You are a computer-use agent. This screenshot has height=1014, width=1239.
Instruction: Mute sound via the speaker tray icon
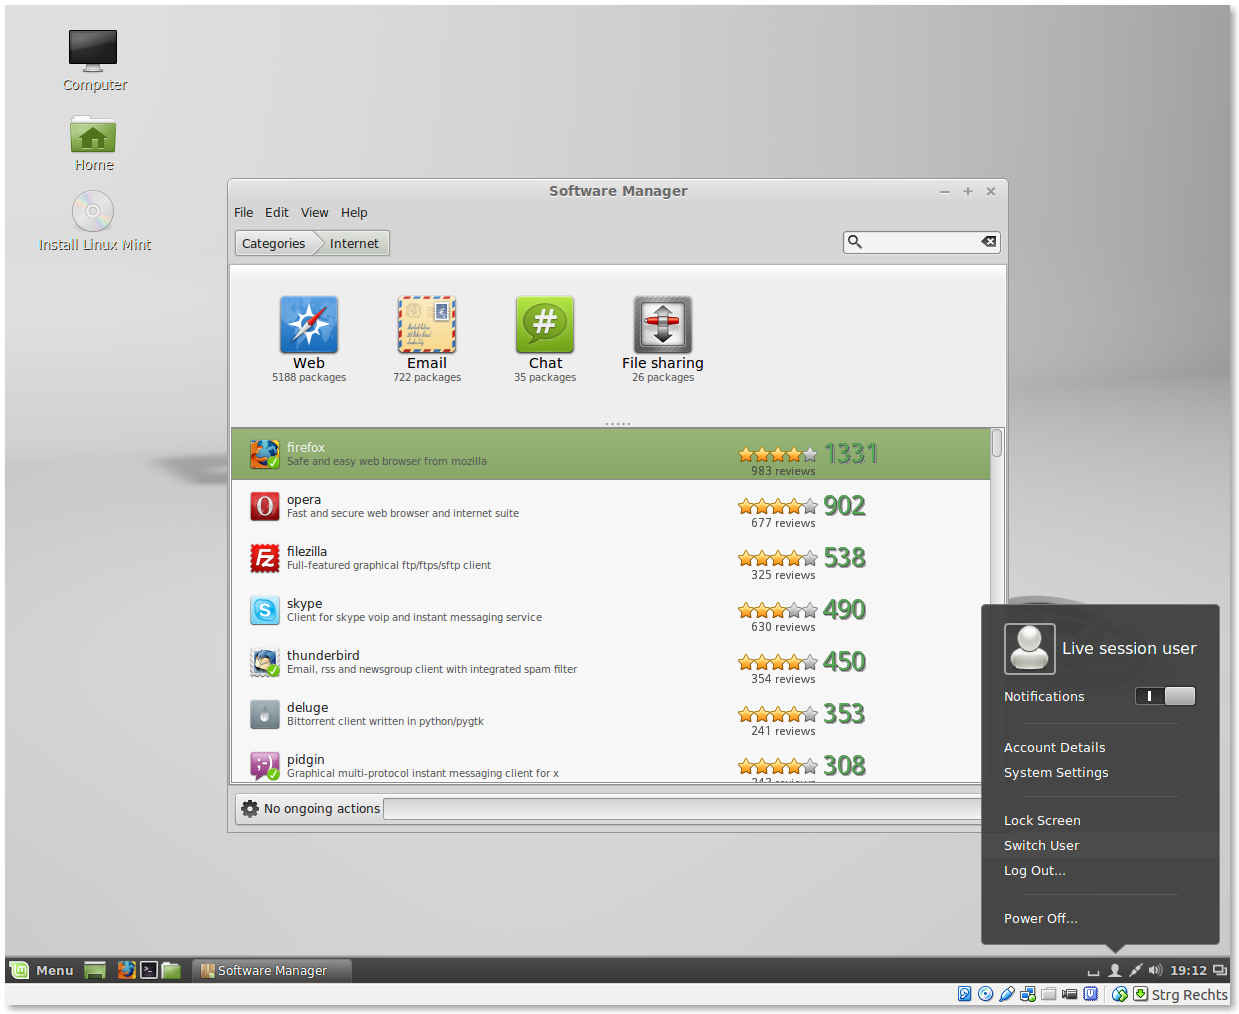(x=1155, y=969)
